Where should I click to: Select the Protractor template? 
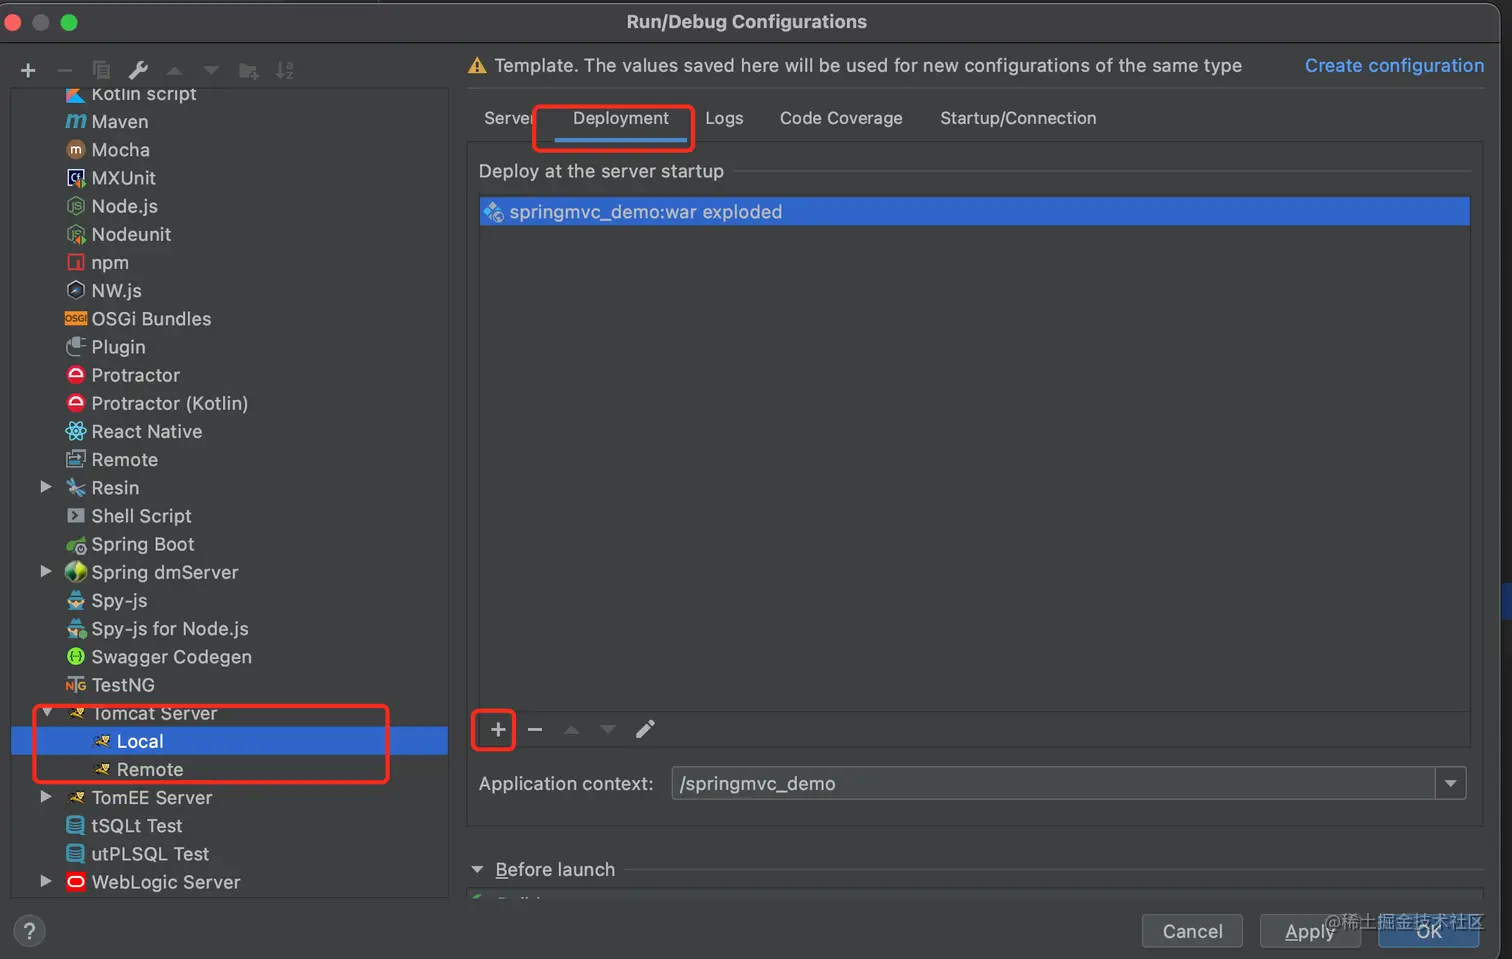pos(135,375)
